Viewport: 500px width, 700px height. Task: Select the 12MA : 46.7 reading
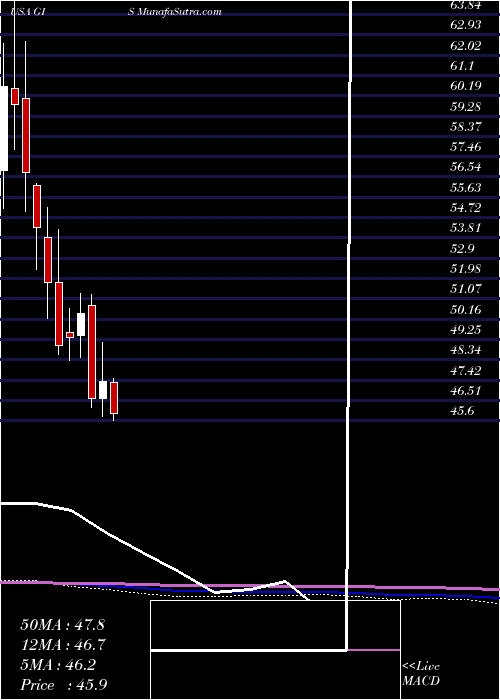coord(62,645)
